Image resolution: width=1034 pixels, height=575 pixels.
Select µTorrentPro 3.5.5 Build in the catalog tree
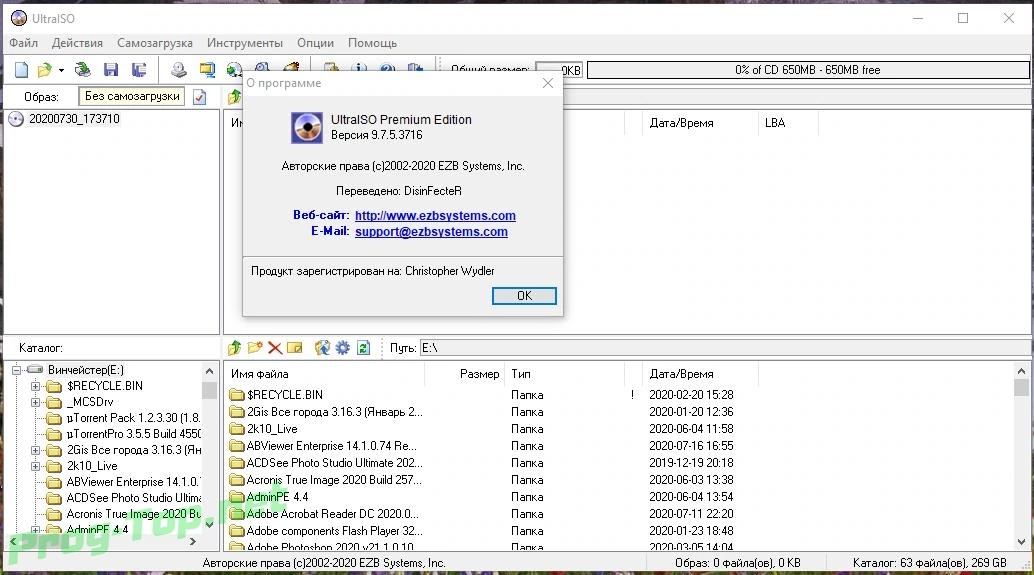point(133,434)
